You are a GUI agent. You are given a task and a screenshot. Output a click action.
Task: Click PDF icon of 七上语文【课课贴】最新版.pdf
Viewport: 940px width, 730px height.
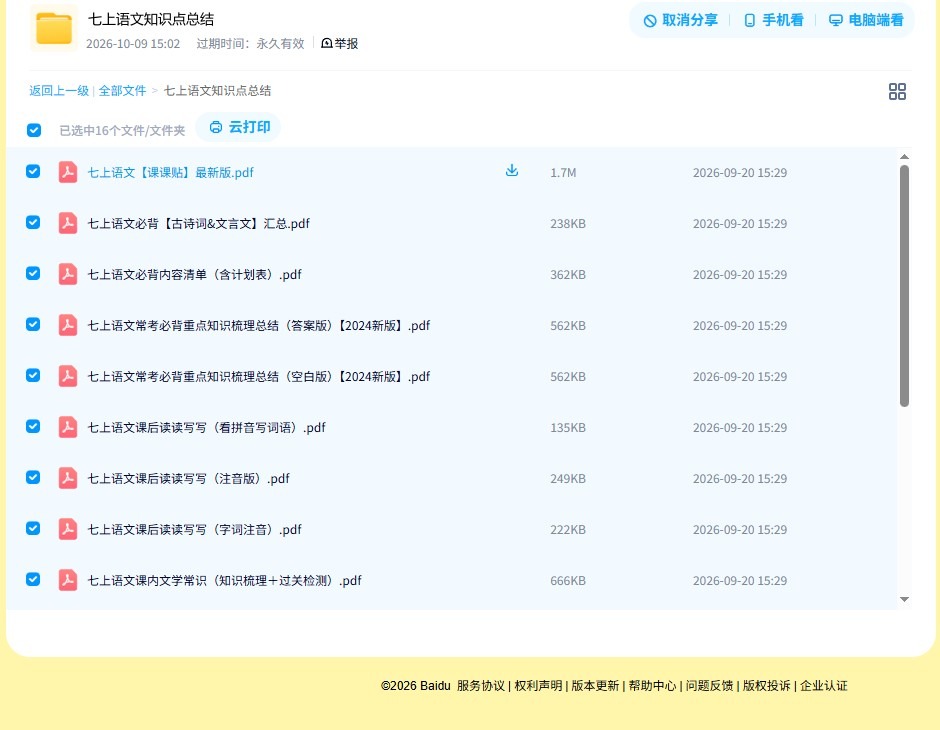(x=67, y=172)
